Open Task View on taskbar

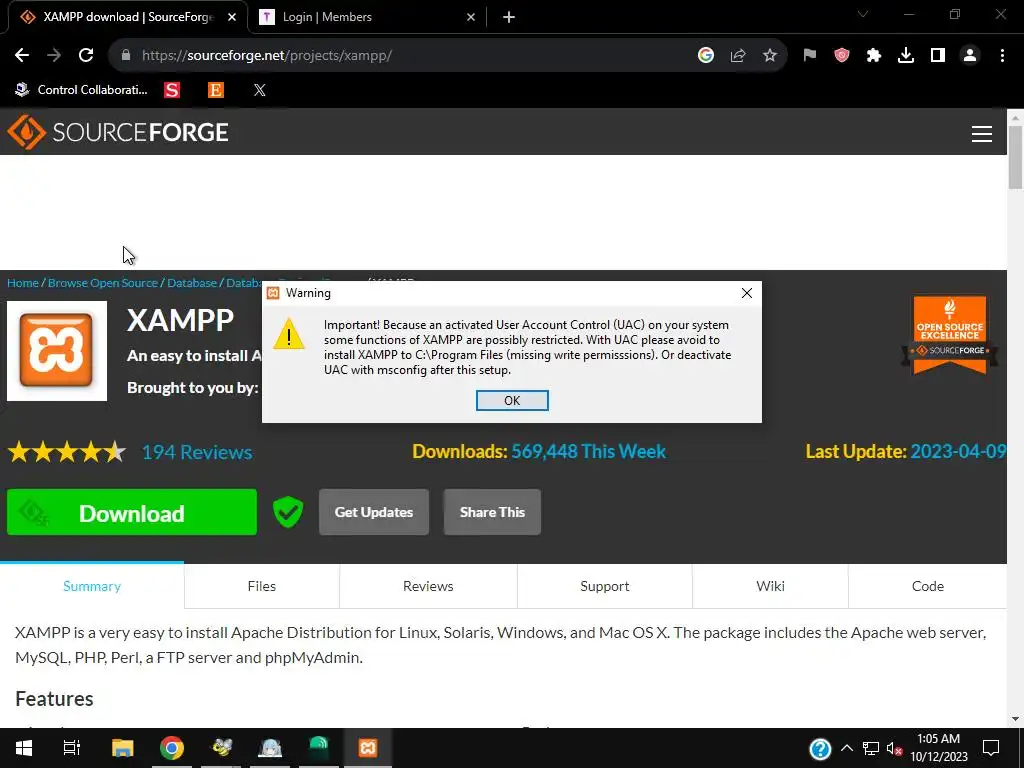[x=71, y=748]
